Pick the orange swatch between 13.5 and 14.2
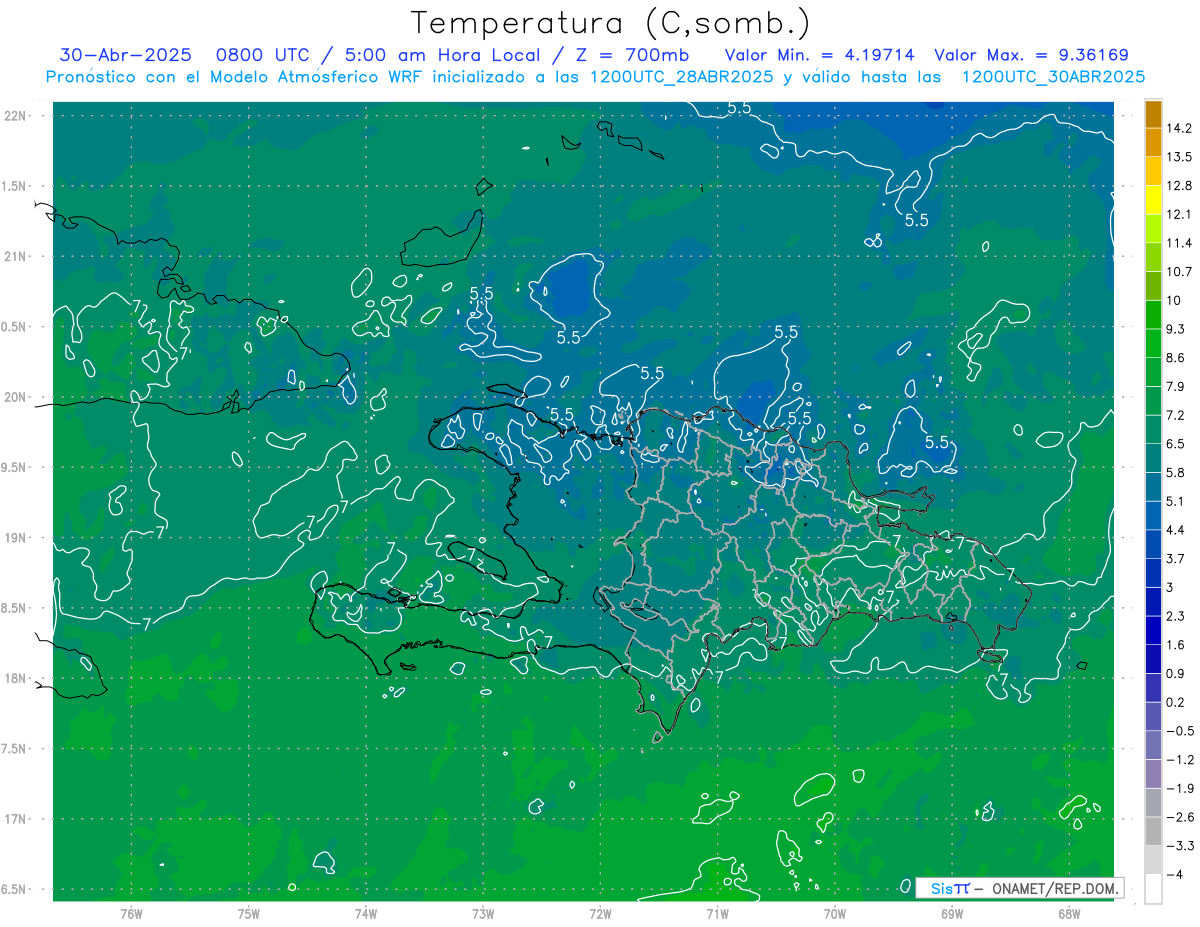Screen dimensions: 1200x927 tap(1153, 142)
